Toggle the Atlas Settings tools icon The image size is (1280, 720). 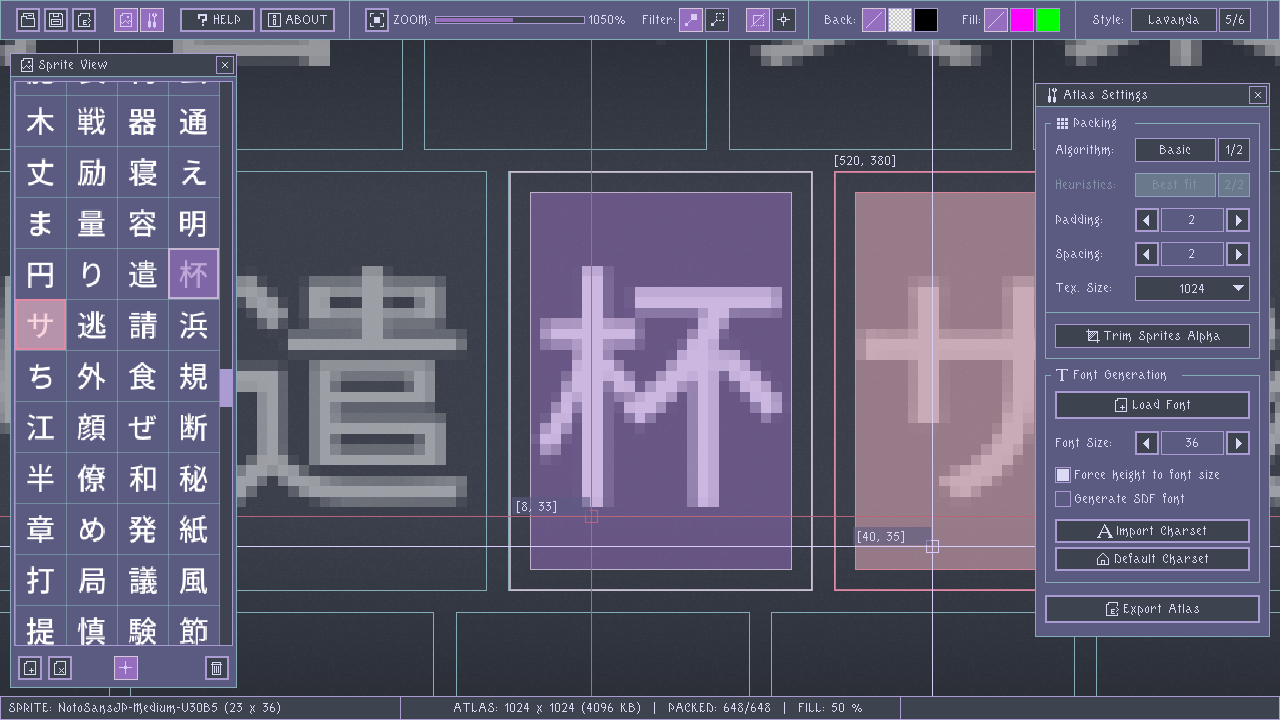coord(152,20)
